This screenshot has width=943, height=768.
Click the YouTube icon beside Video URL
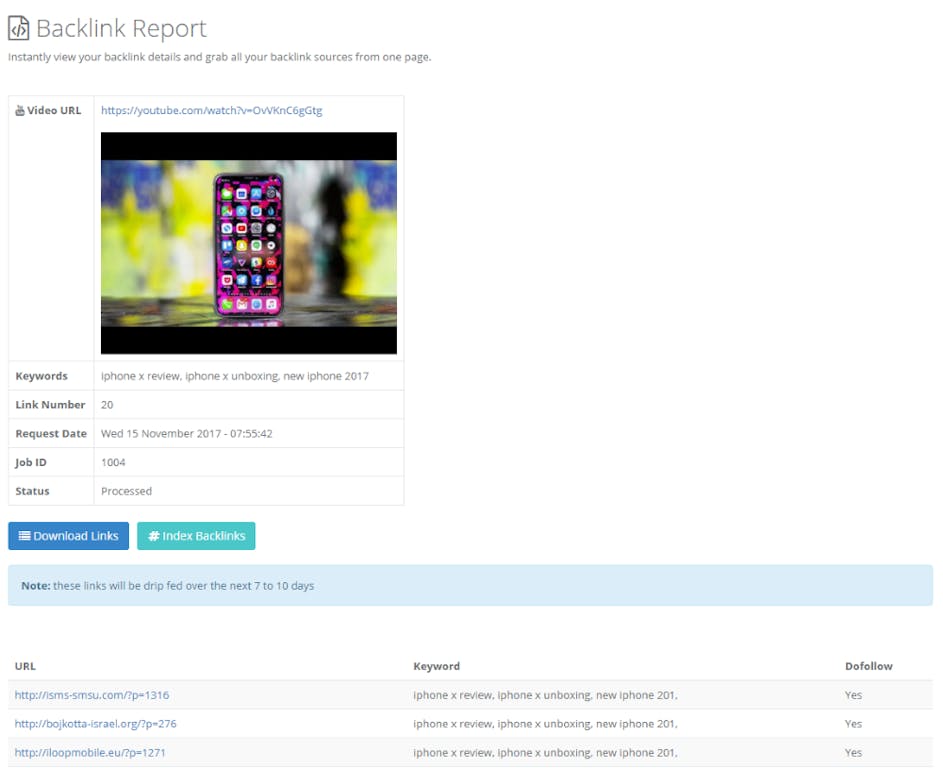click(20, 111)
